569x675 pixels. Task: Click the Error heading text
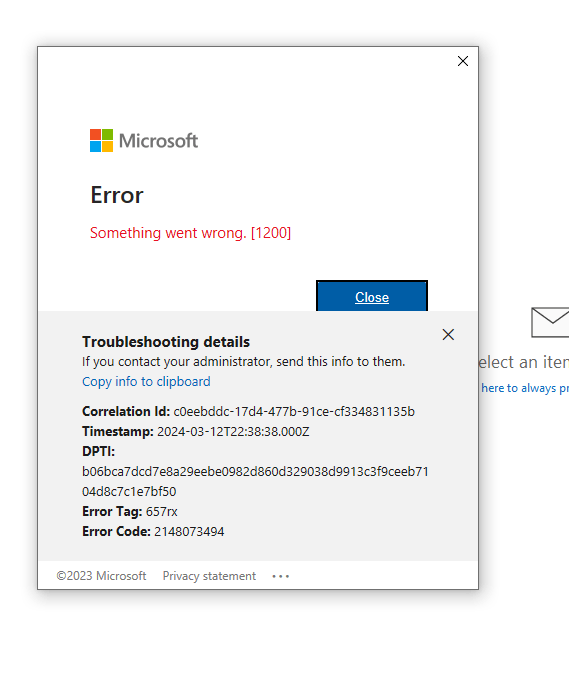click(x=117, y=195)
